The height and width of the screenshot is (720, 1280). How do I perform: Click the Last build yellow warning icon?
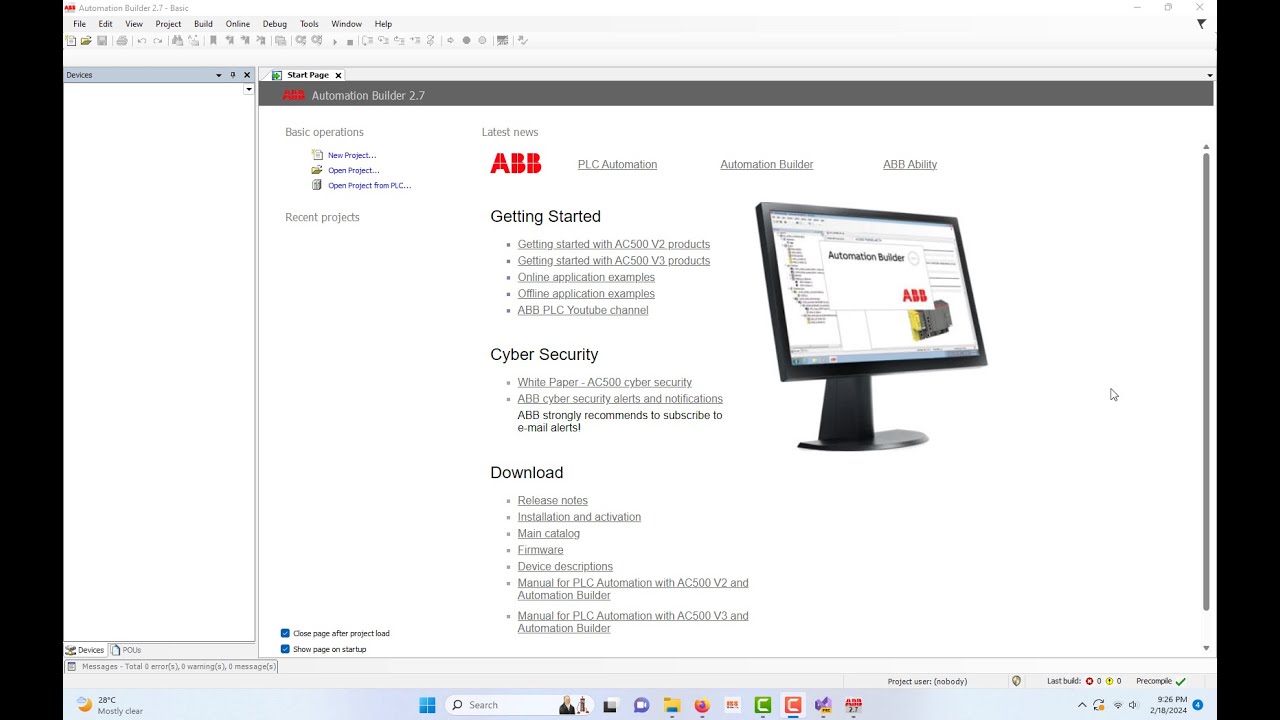click(1109, 681)
